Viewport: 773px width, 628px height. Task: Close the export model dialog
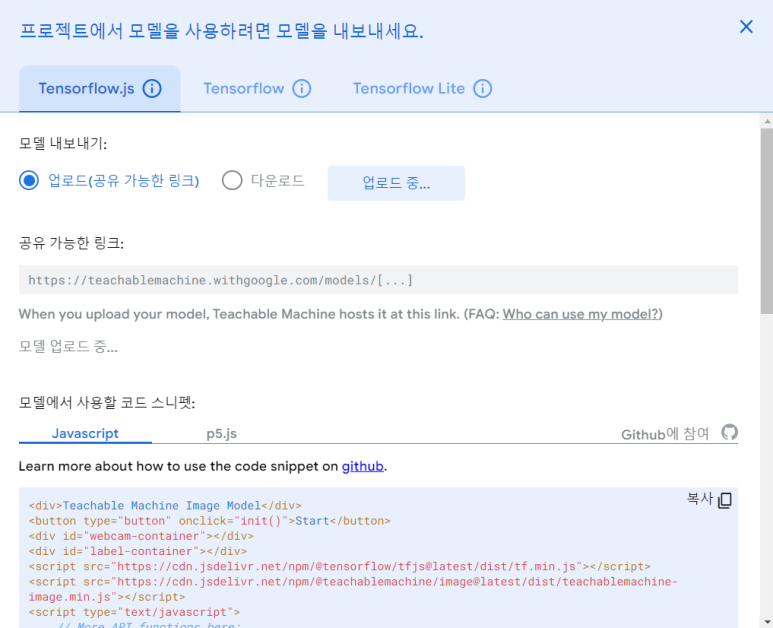[746, 27]
